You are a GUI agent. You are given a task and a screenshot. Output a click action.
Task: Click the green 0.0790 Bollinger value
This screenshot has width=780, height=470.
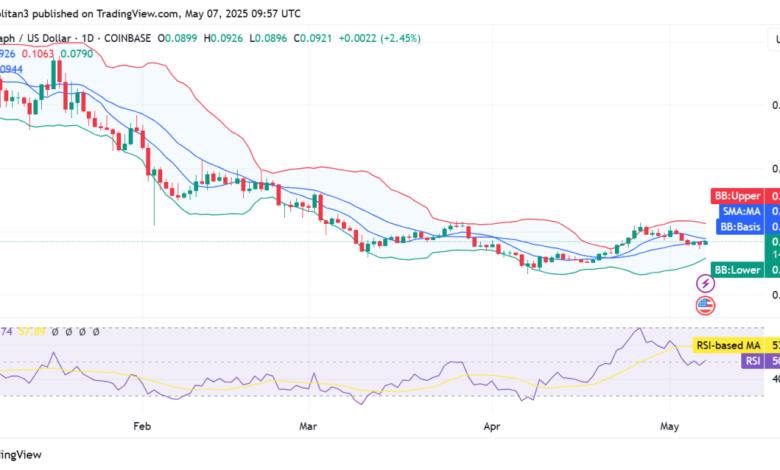click(77, 54)
